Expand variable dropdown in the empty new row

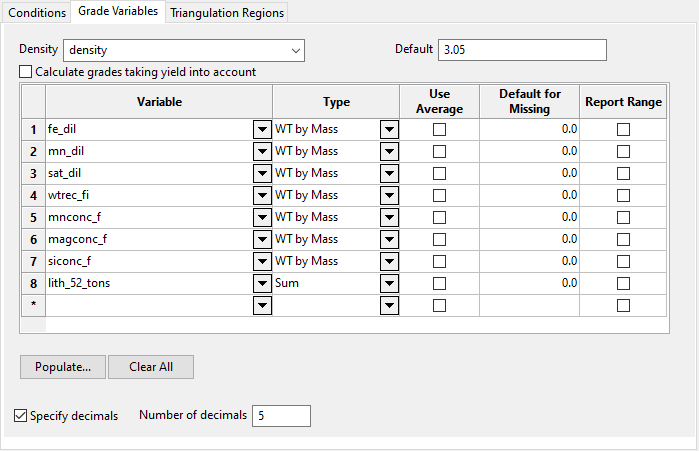coord(262,305)
